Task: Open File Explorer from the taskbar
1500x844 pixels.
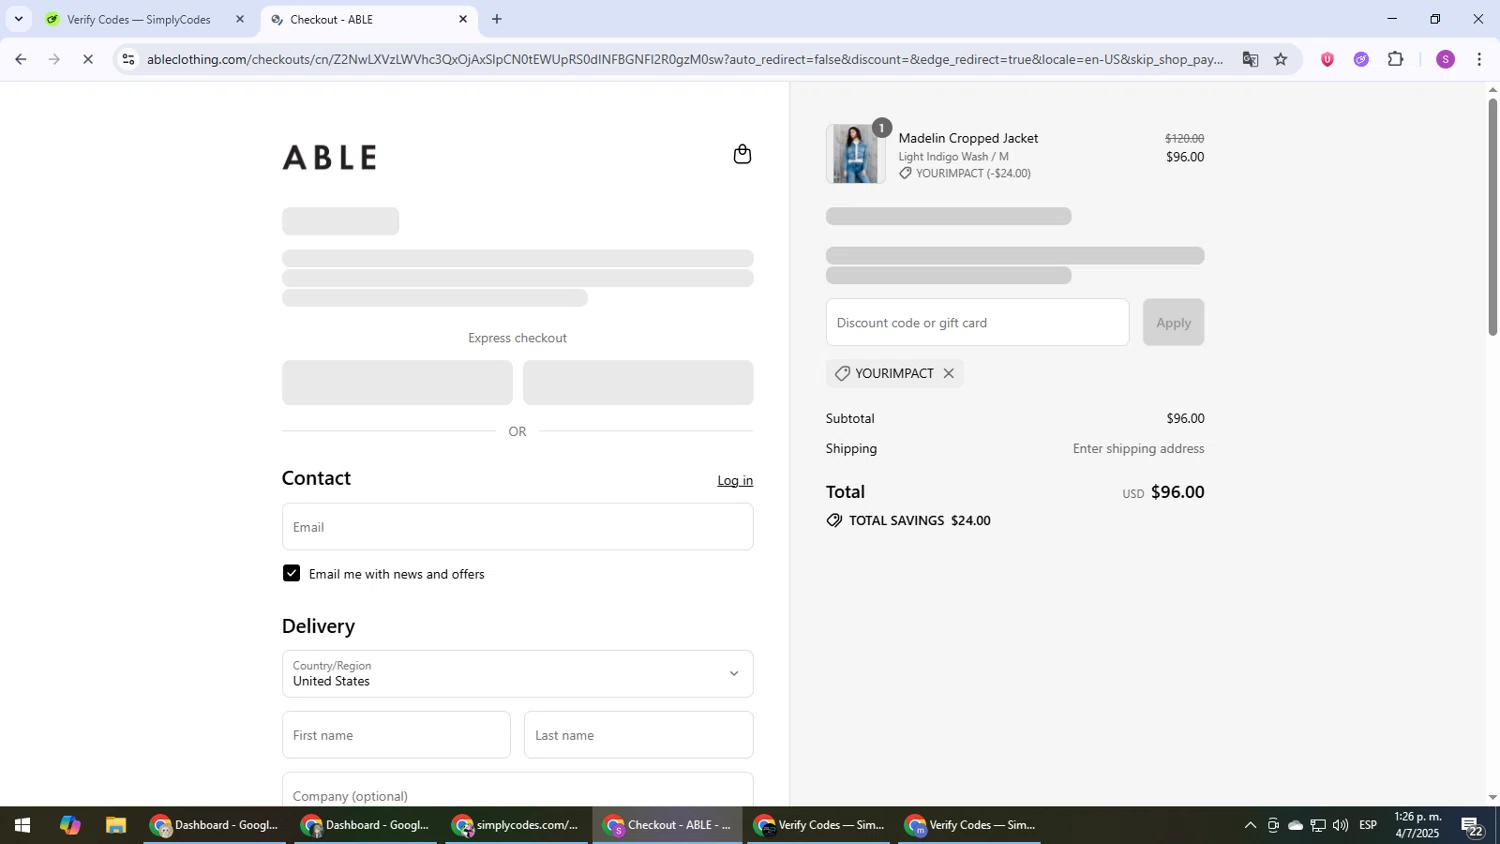Action: point(116,826)
